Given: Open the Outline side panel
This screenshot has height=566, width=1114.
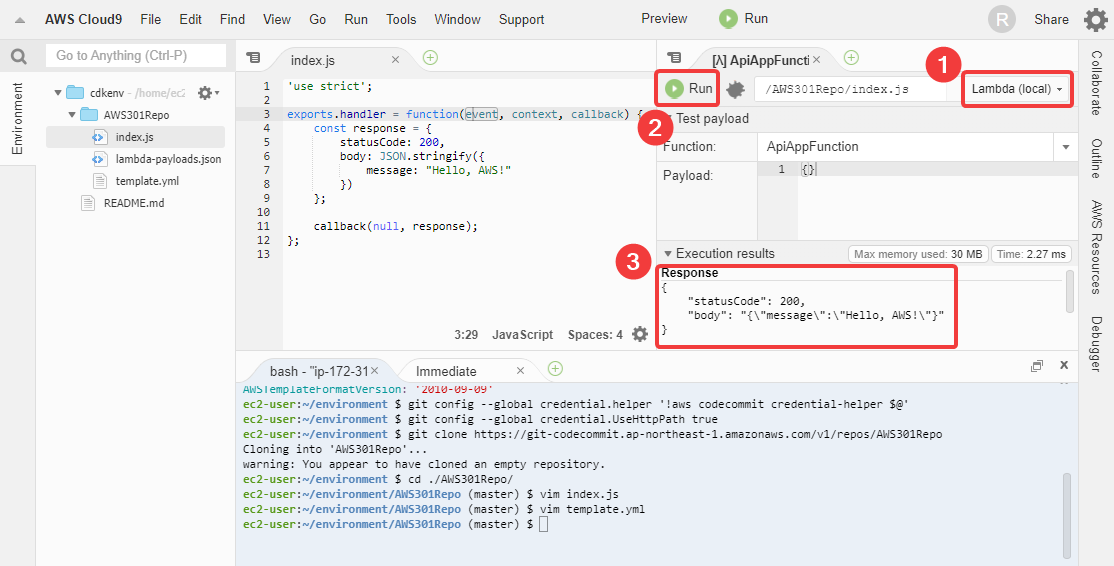Looking at the screenshot, I should point(1096,158).
